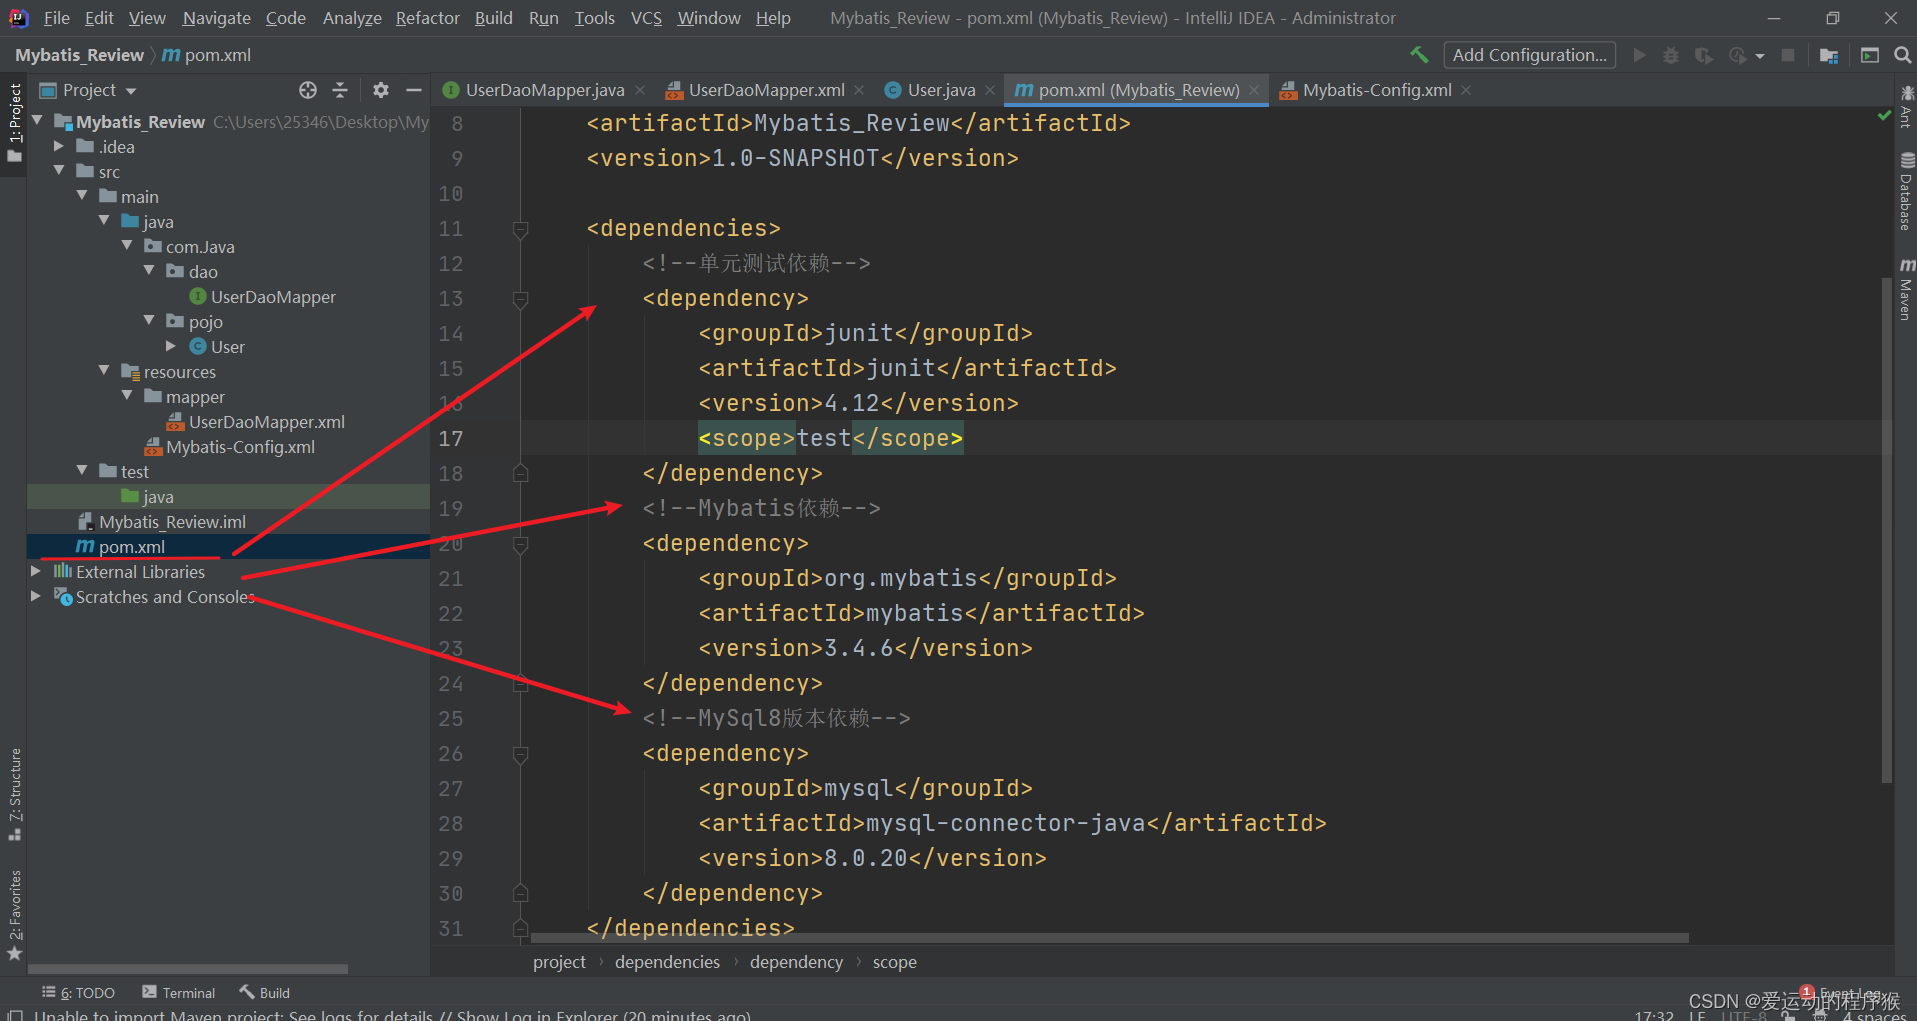Click the 1: Project side tab
This screenshot has height=1021, width=1917.
click(15, 122)
